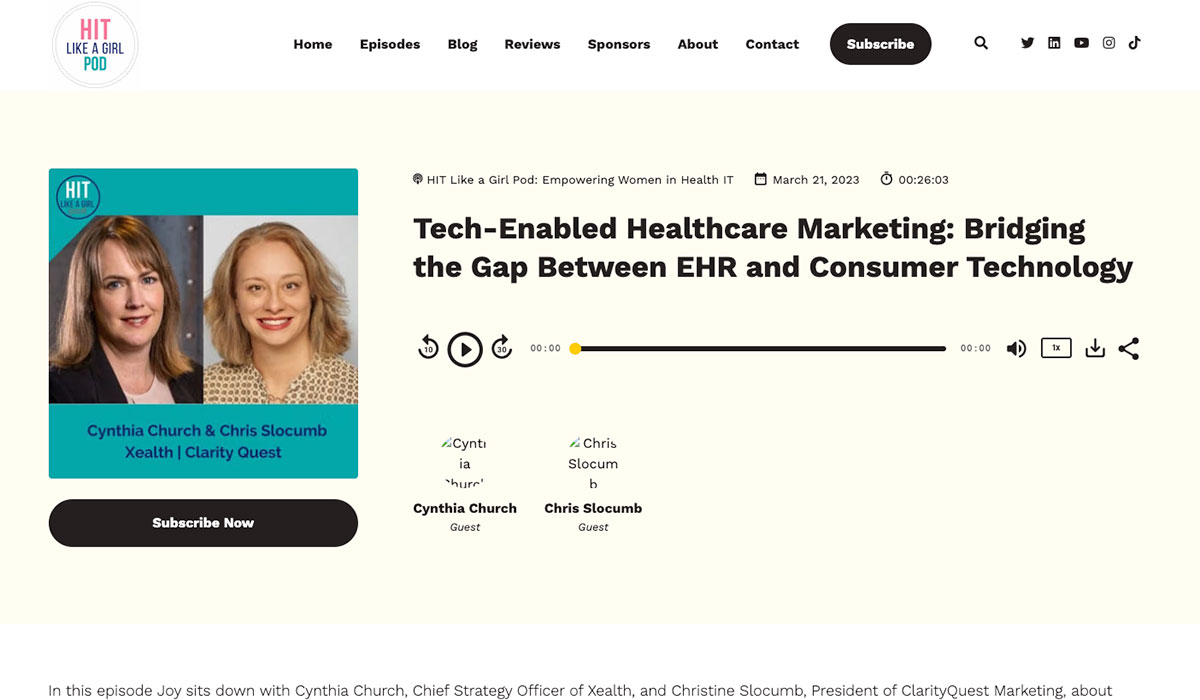Go to the Instagram icon
Screen dimensions: 1200x700
(1108, 43)
